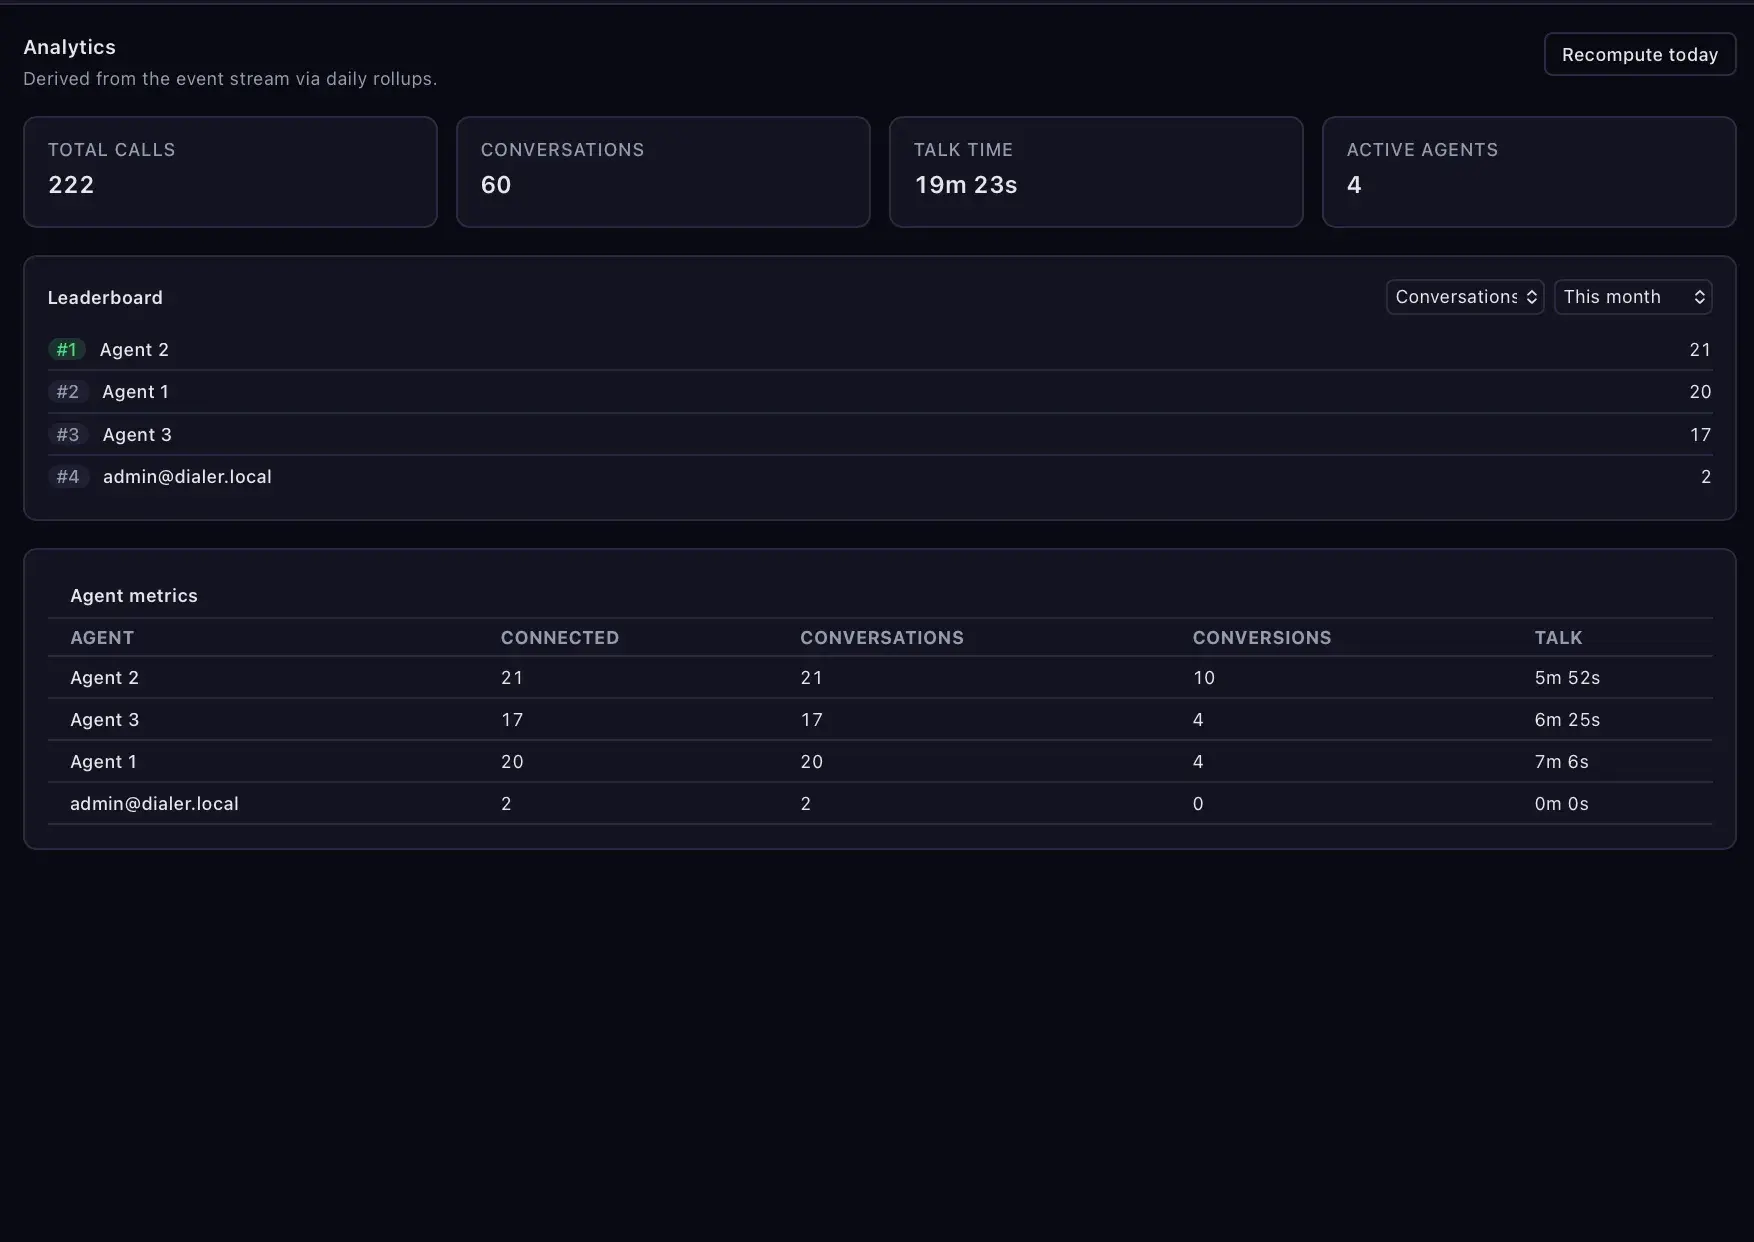Click the CONVERSIONS column header

pos(1262,638)
